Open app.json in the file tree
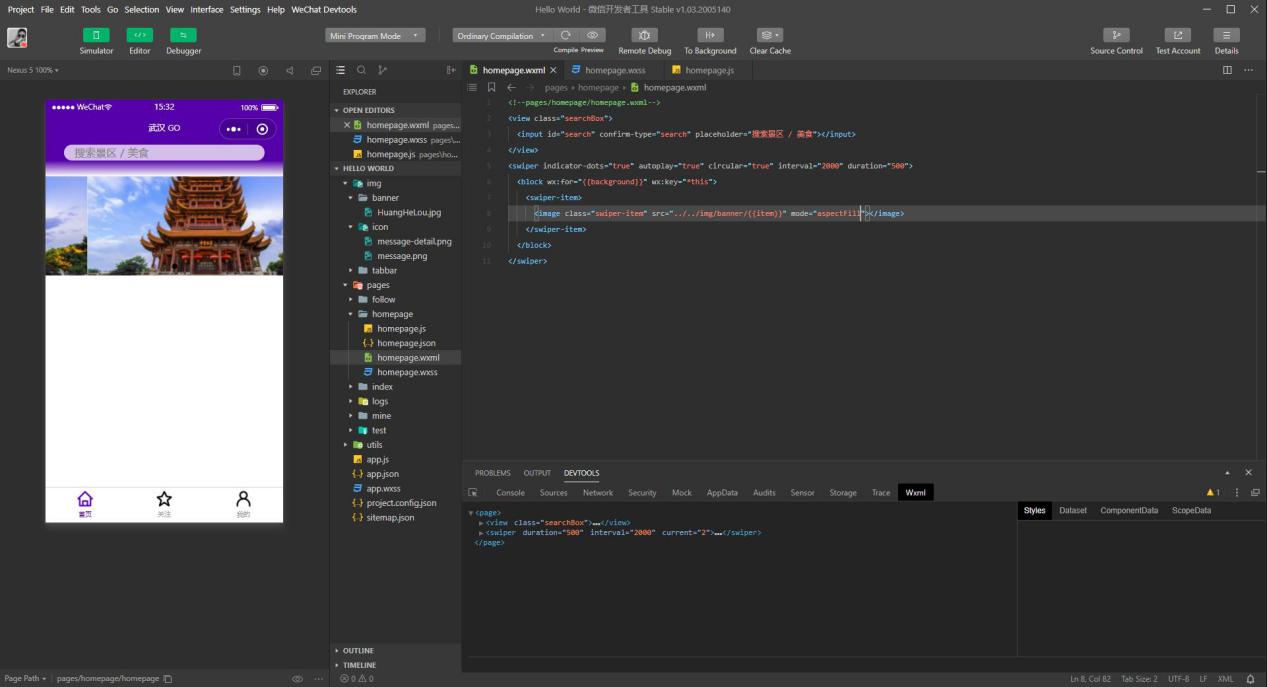 click(382, 474)
